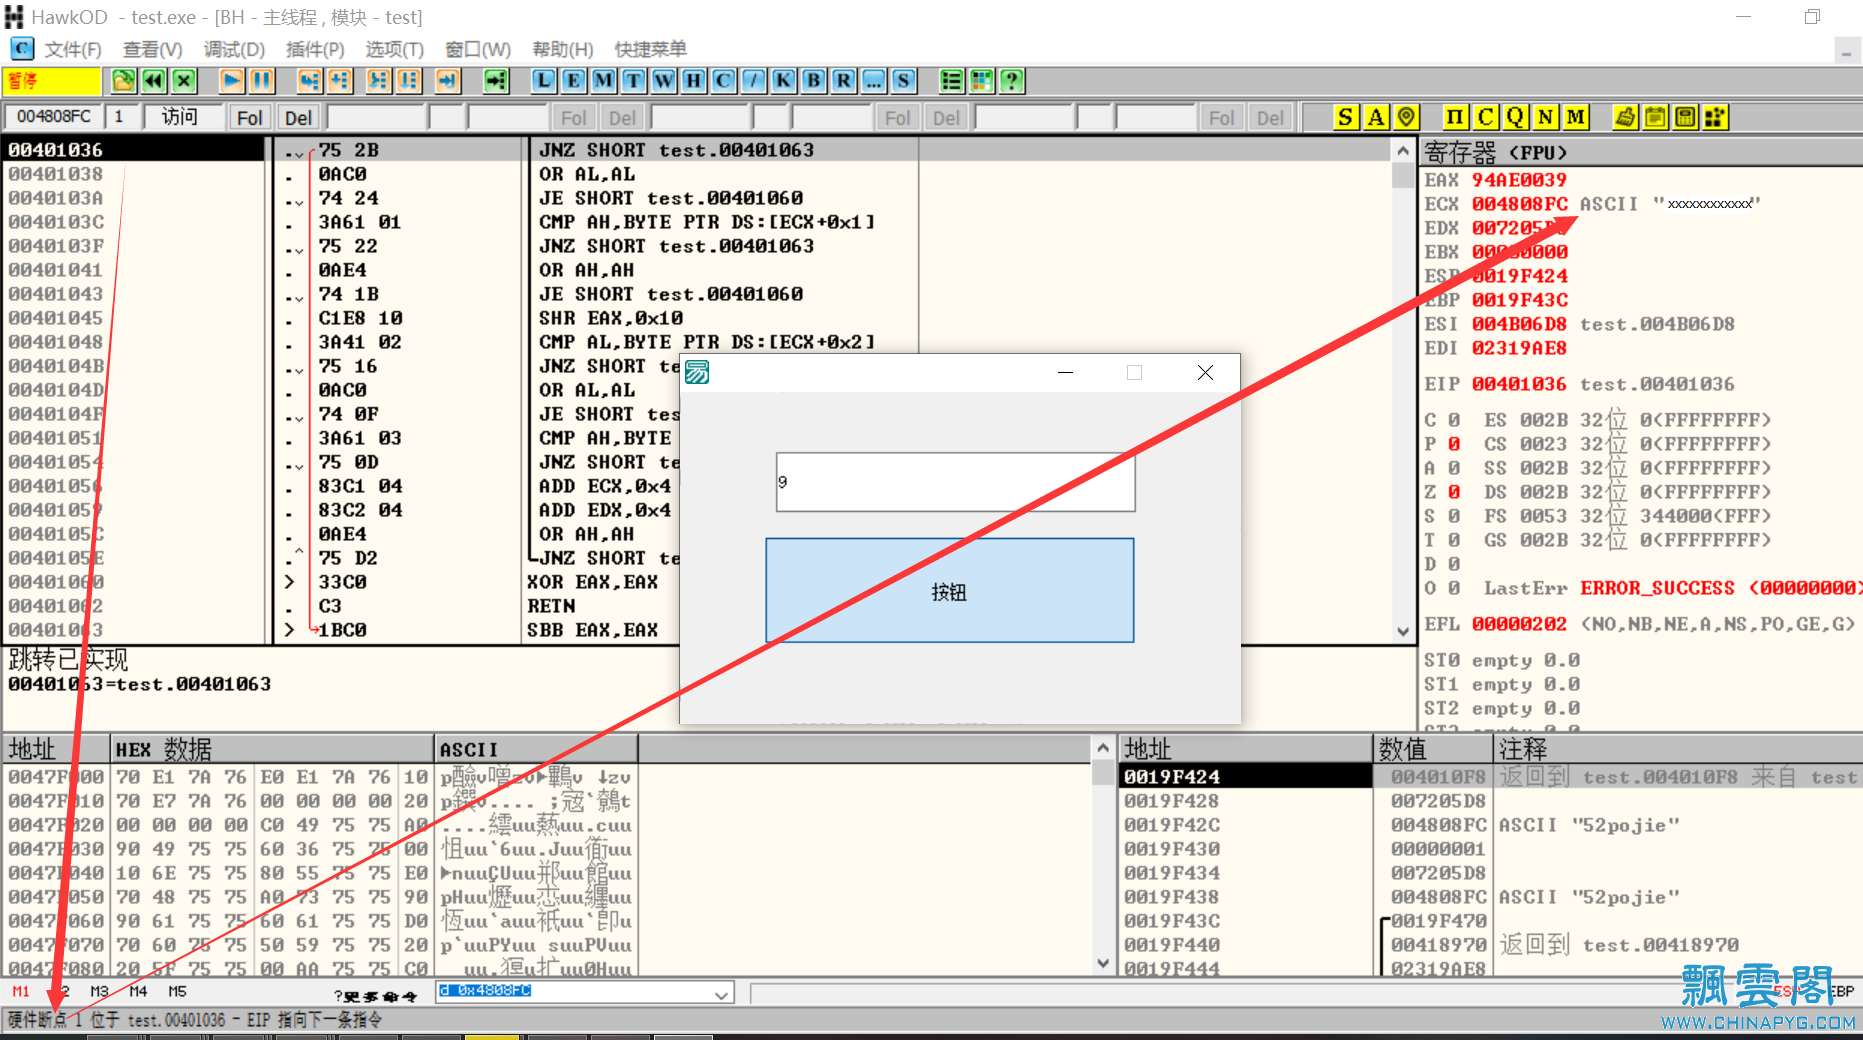Open the 插件(P) menu

(315, 49)
